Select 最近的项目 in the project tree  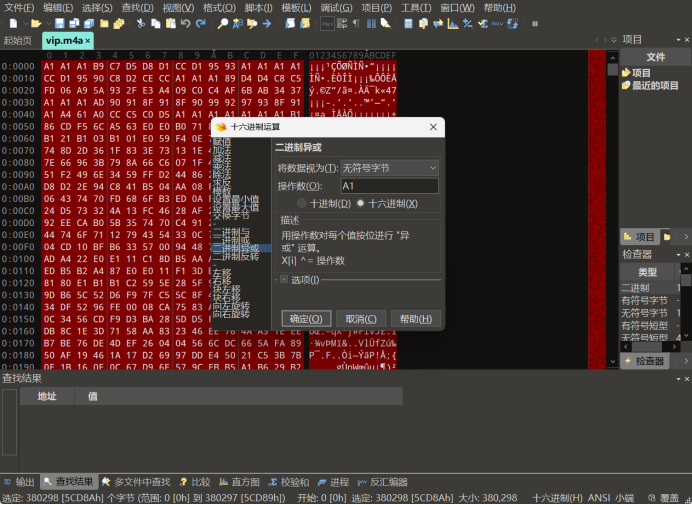click(x=651, y=86)
